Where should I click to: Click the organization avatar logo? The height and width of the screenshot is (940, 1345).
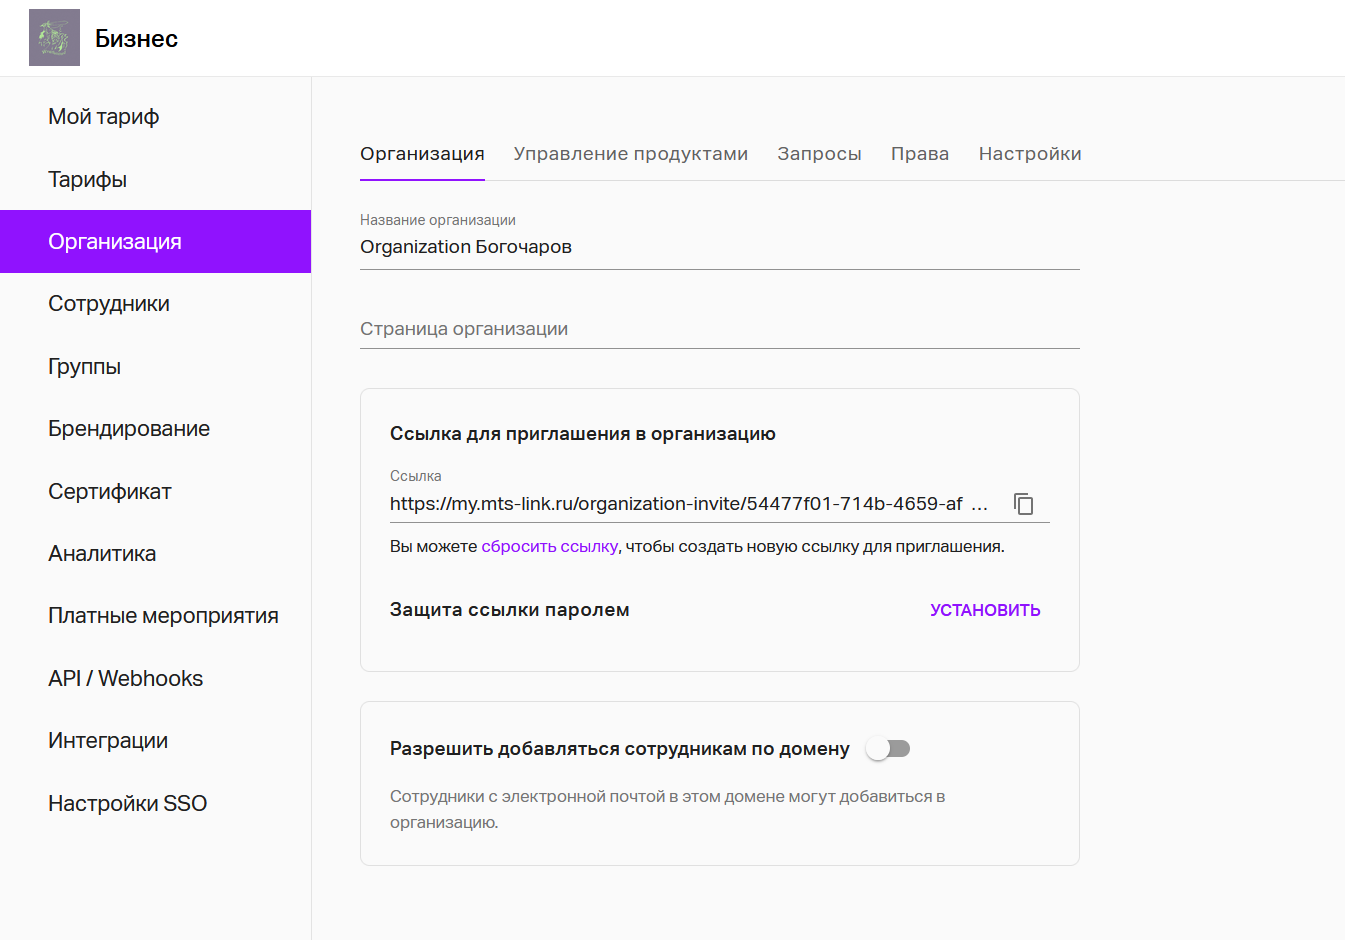pyautogui.click(x=54, y=38)
